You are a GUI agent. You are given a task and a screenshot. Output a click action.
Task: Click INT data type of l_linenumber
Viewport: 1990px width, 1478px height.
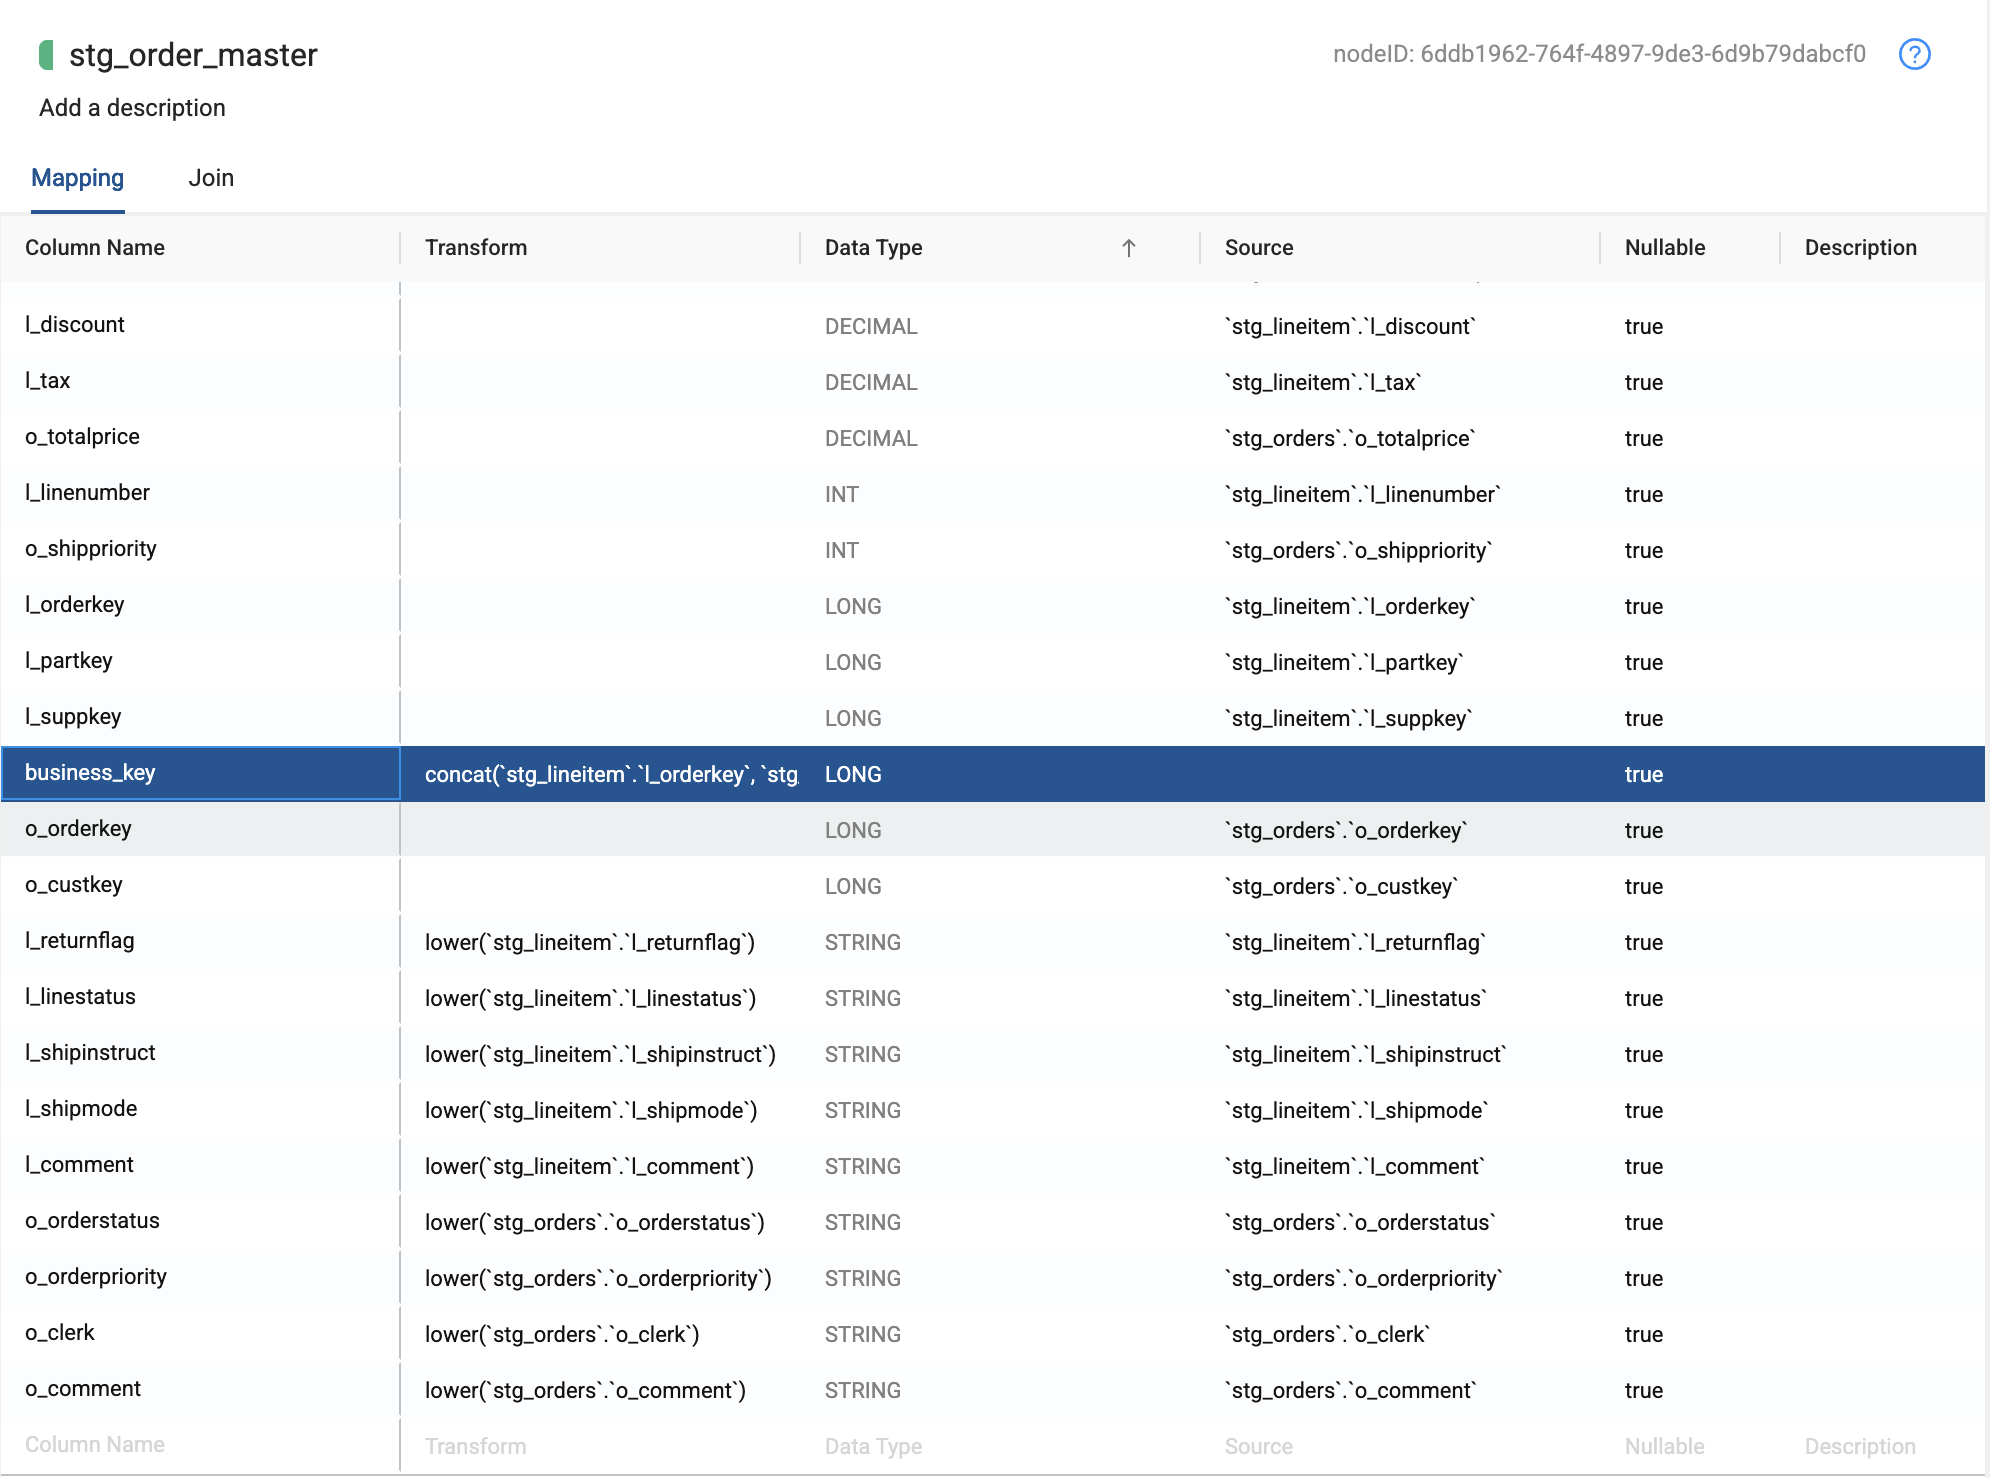(842, 495)
